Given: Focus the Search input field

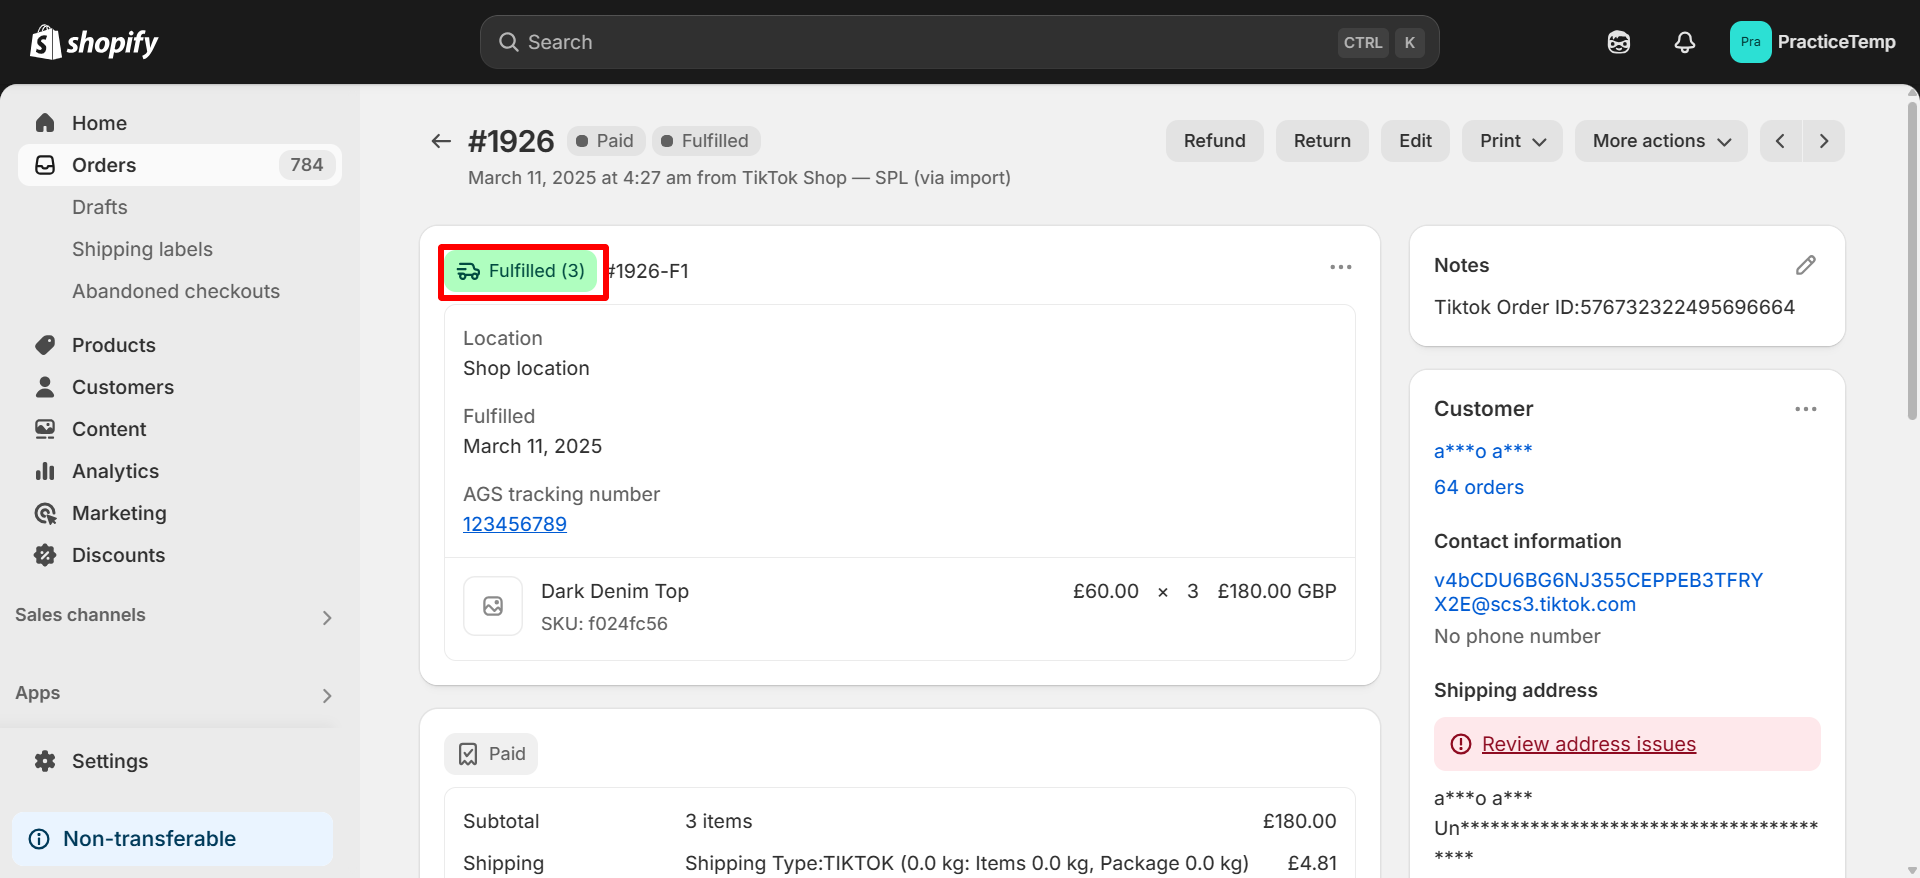Looking at the screenshot, I should click(960, 42).
